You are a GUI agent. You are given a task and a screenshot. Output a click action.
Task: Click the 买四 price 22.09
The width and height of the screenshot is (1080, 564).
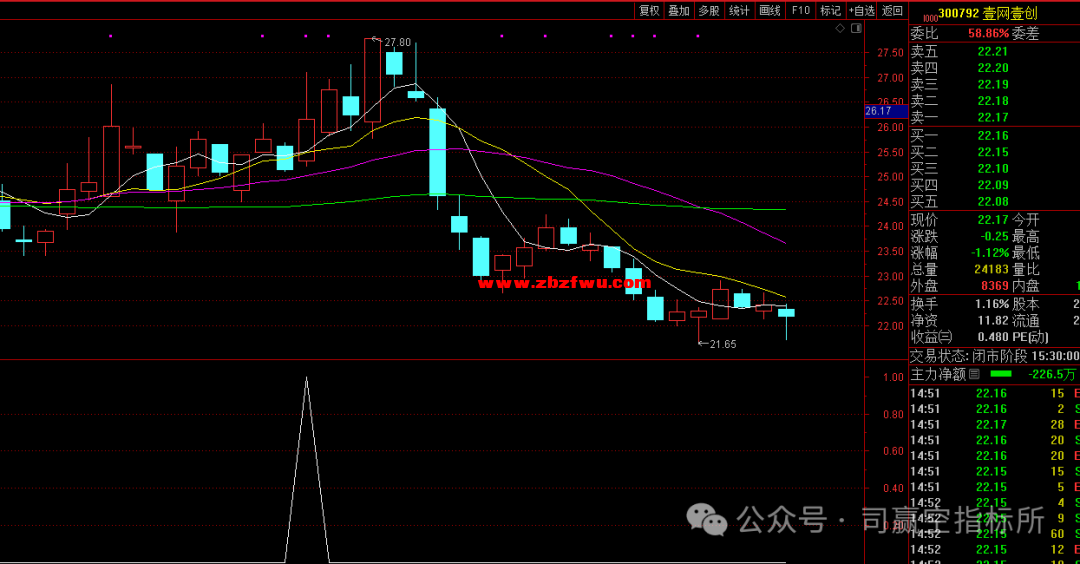click(993, 185)
